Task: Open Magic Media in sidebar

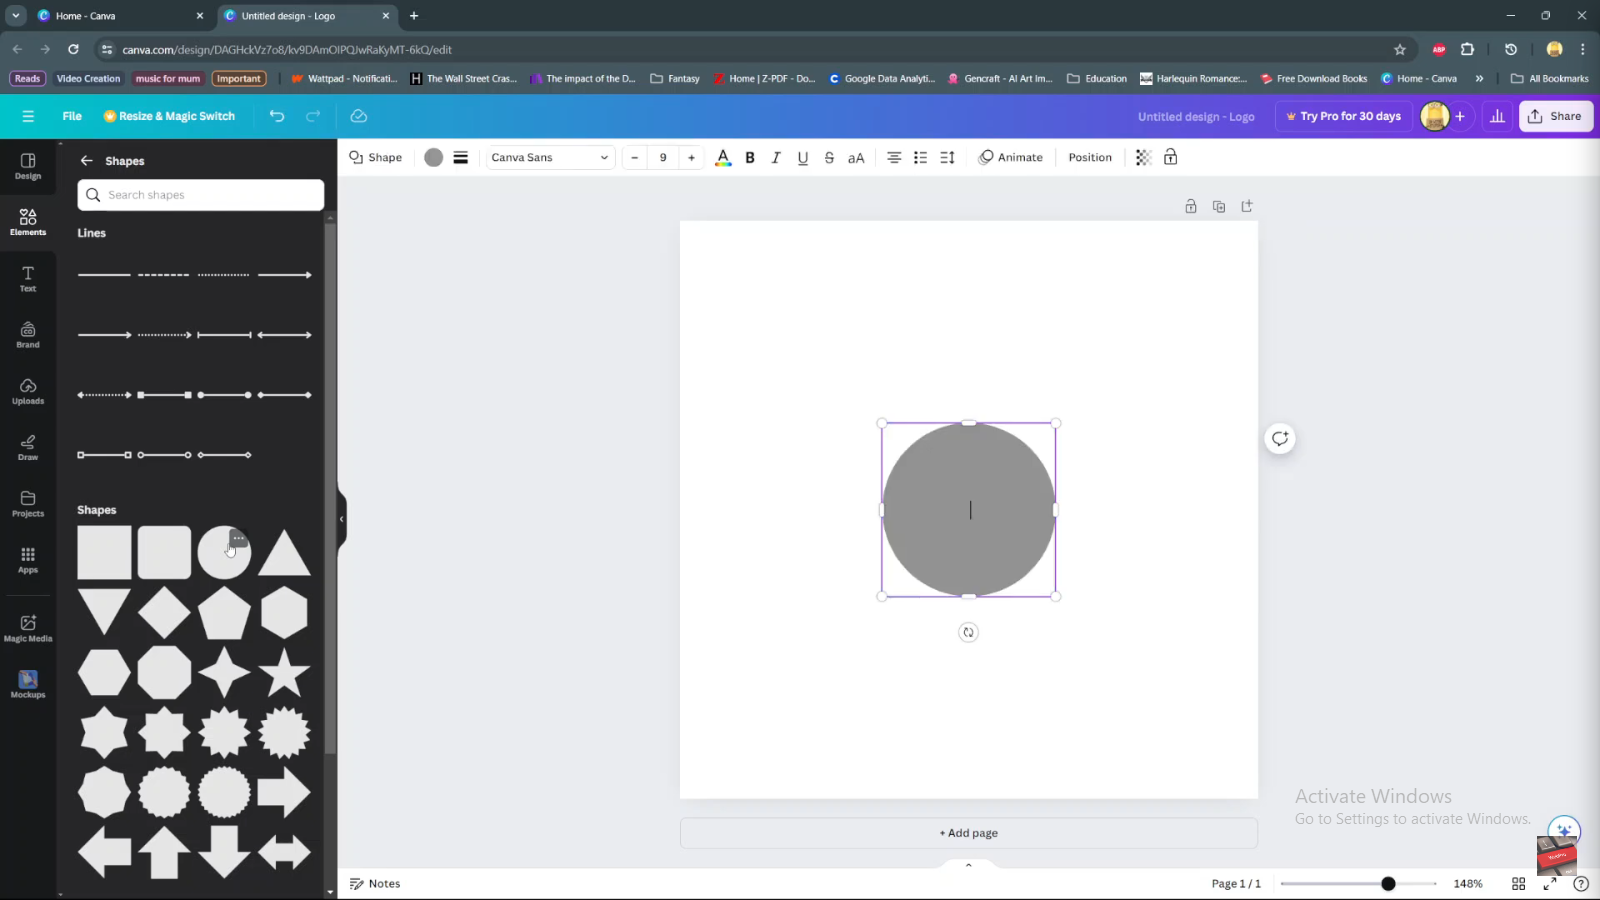Action: [x=28, y=629]
